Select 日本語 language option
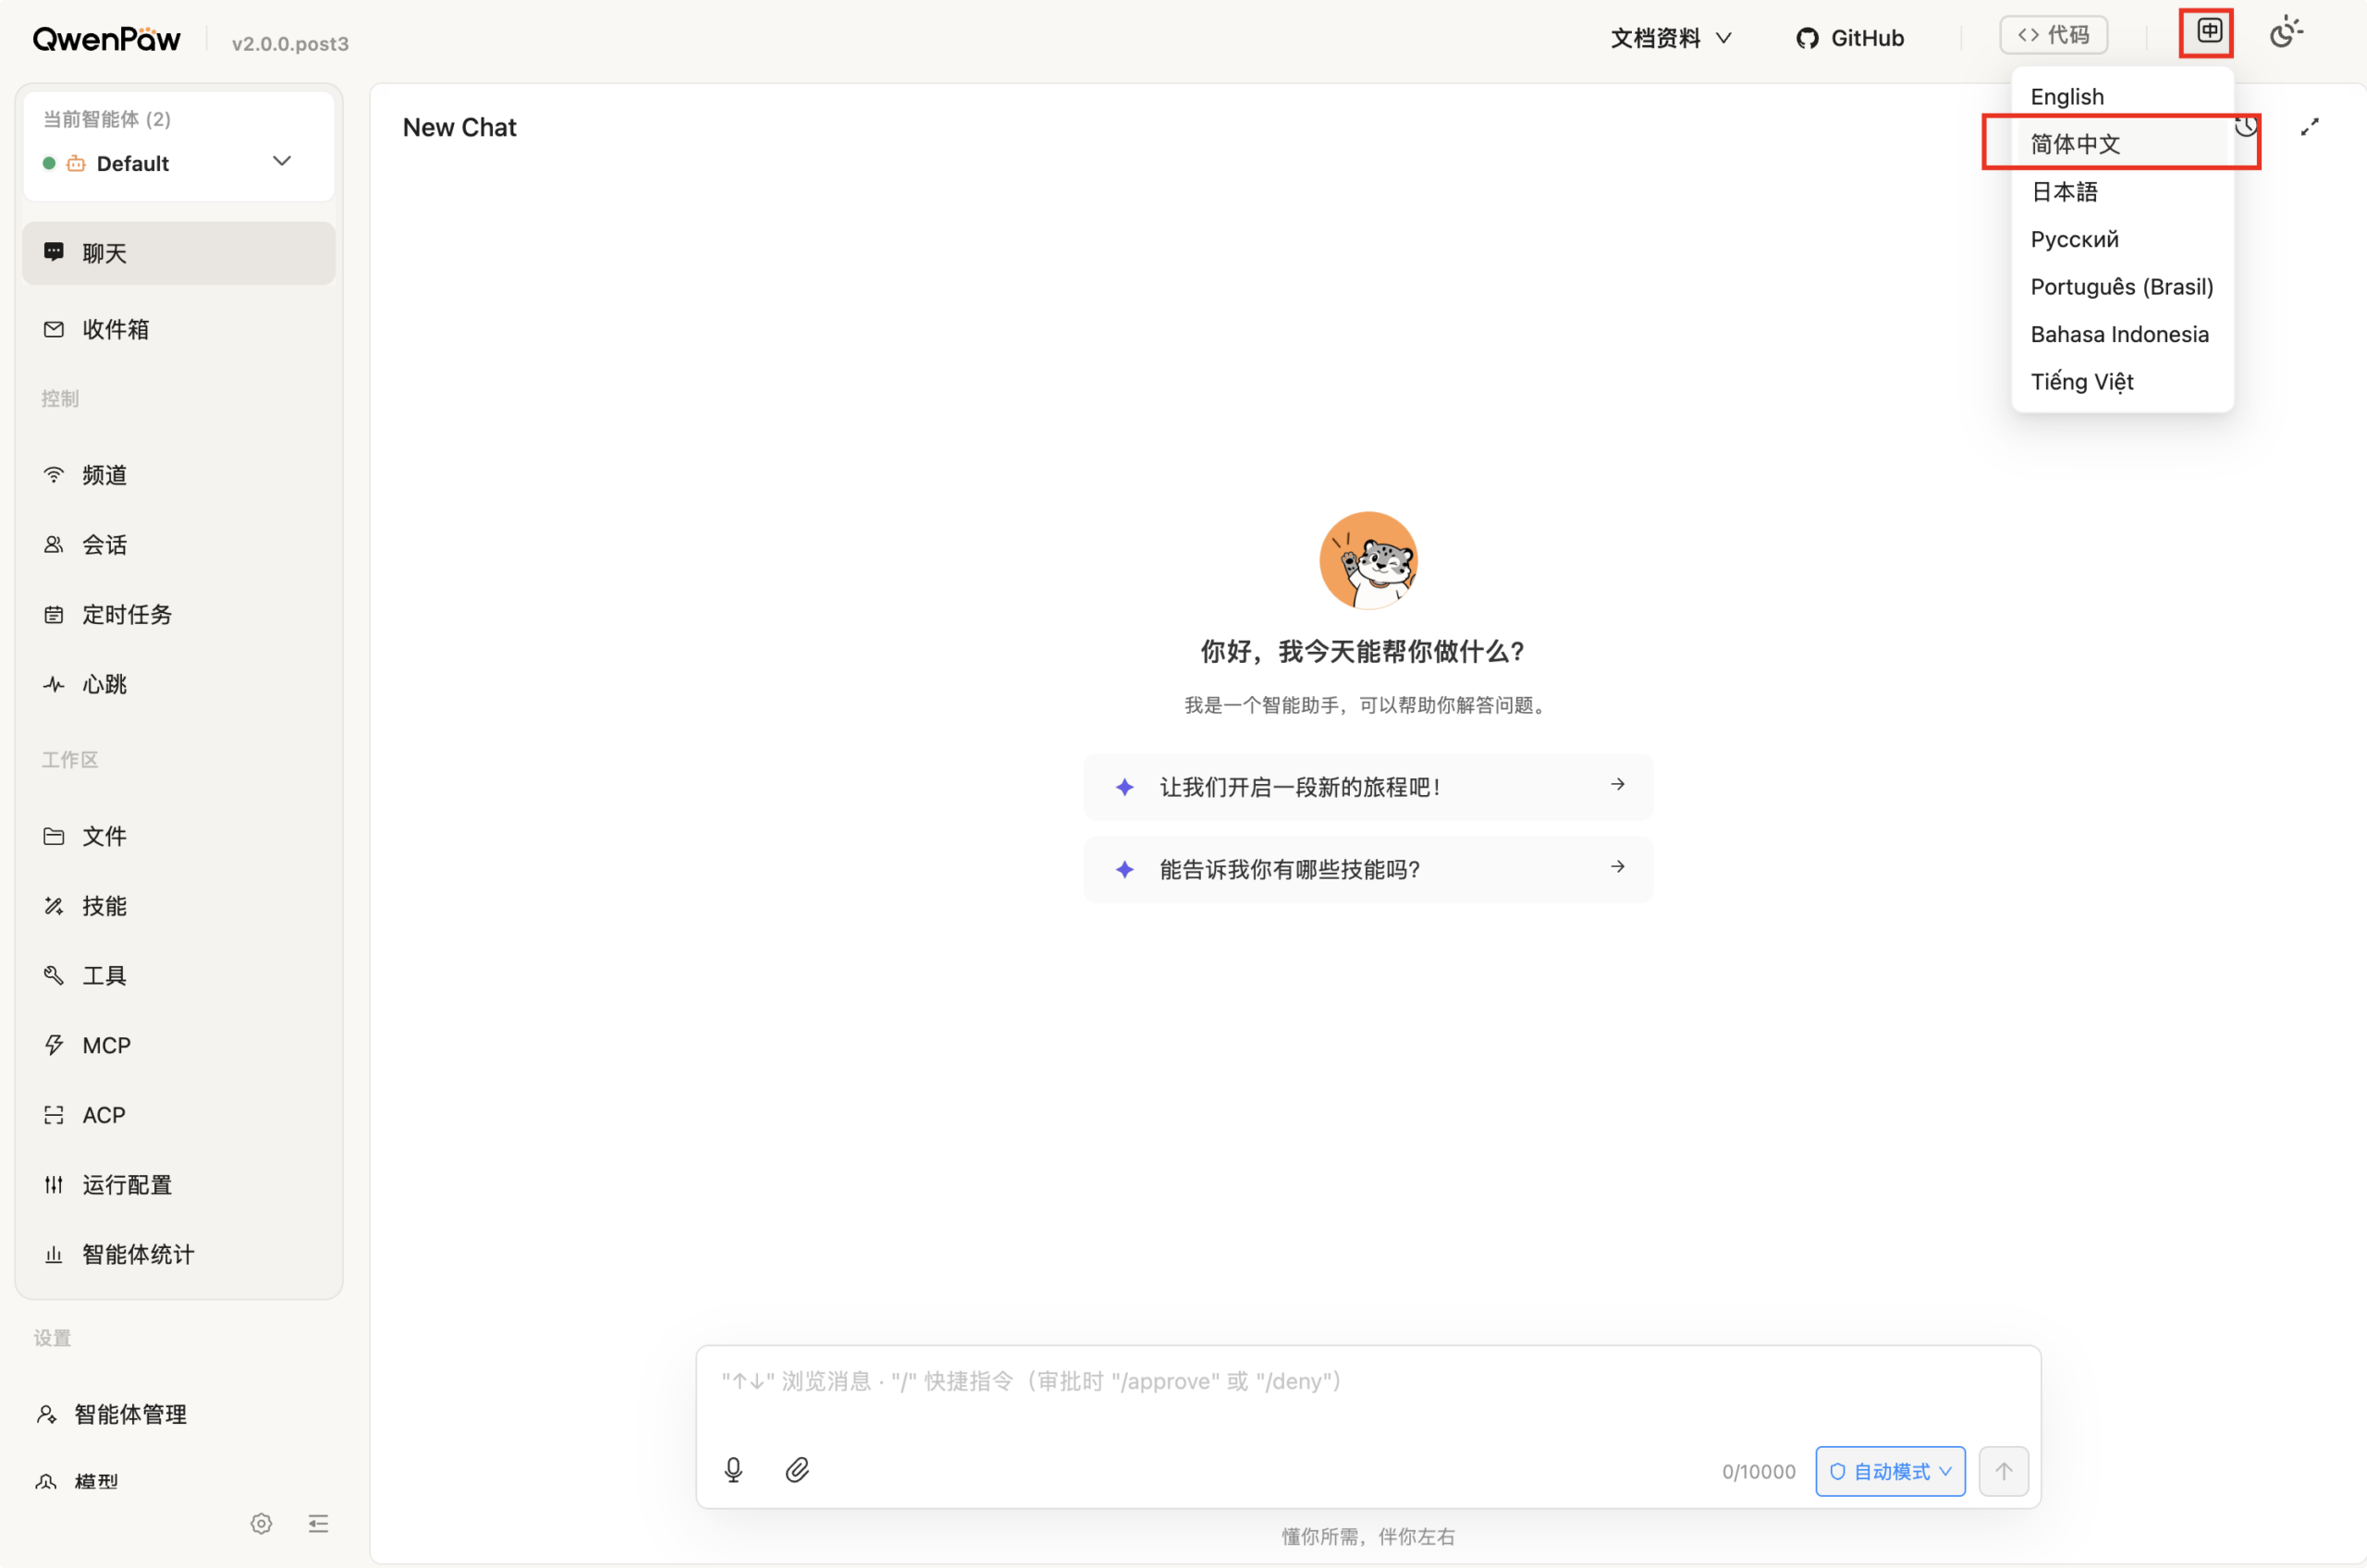 [x=2122, y=192]
